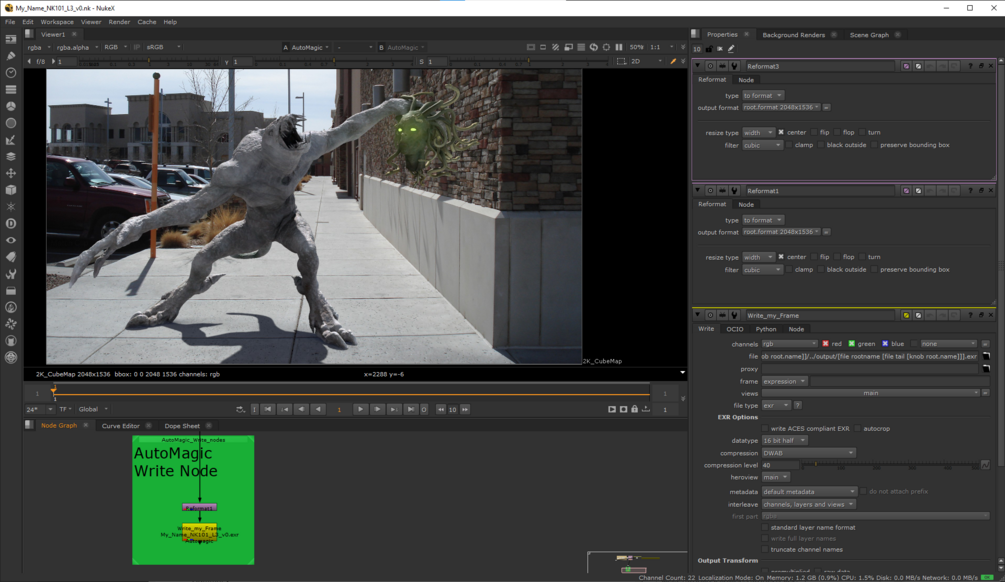Open the file type exr dropdown
The height and width of the screenshot is (582, 1005).
(776, 405)
